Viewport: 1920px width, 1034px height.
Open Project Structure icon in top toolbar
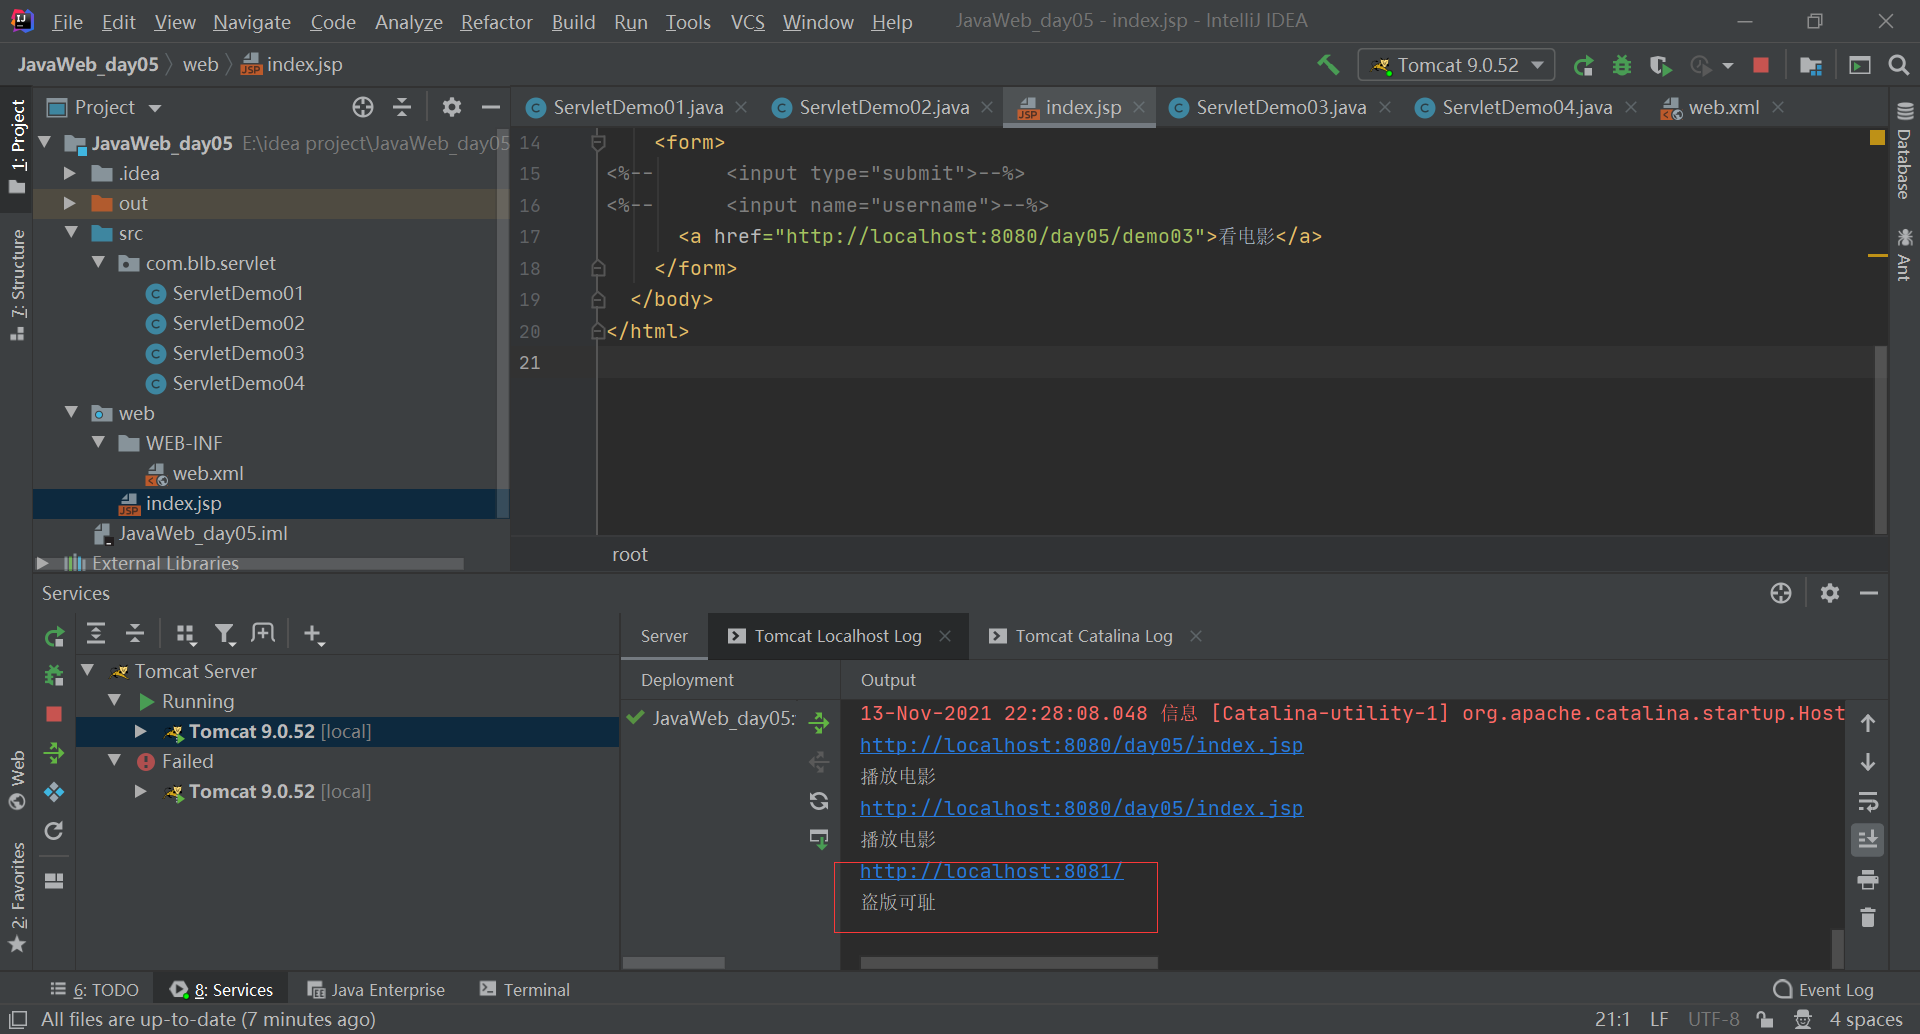[1811, 65]
